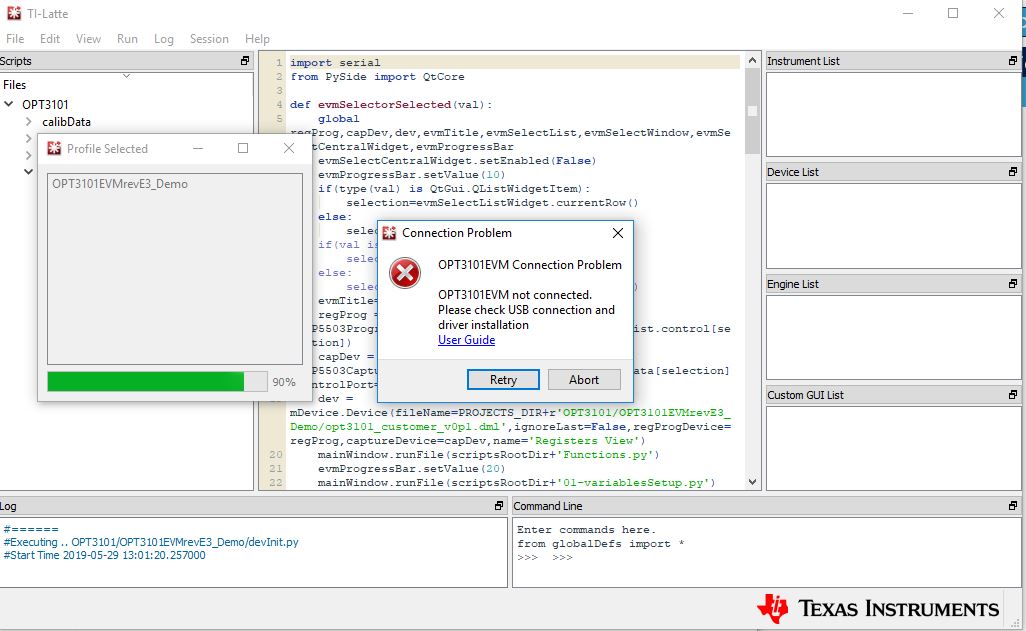Click the float icon on the Log panel header
Screen dimensions: 1026x631
[500, 506]
